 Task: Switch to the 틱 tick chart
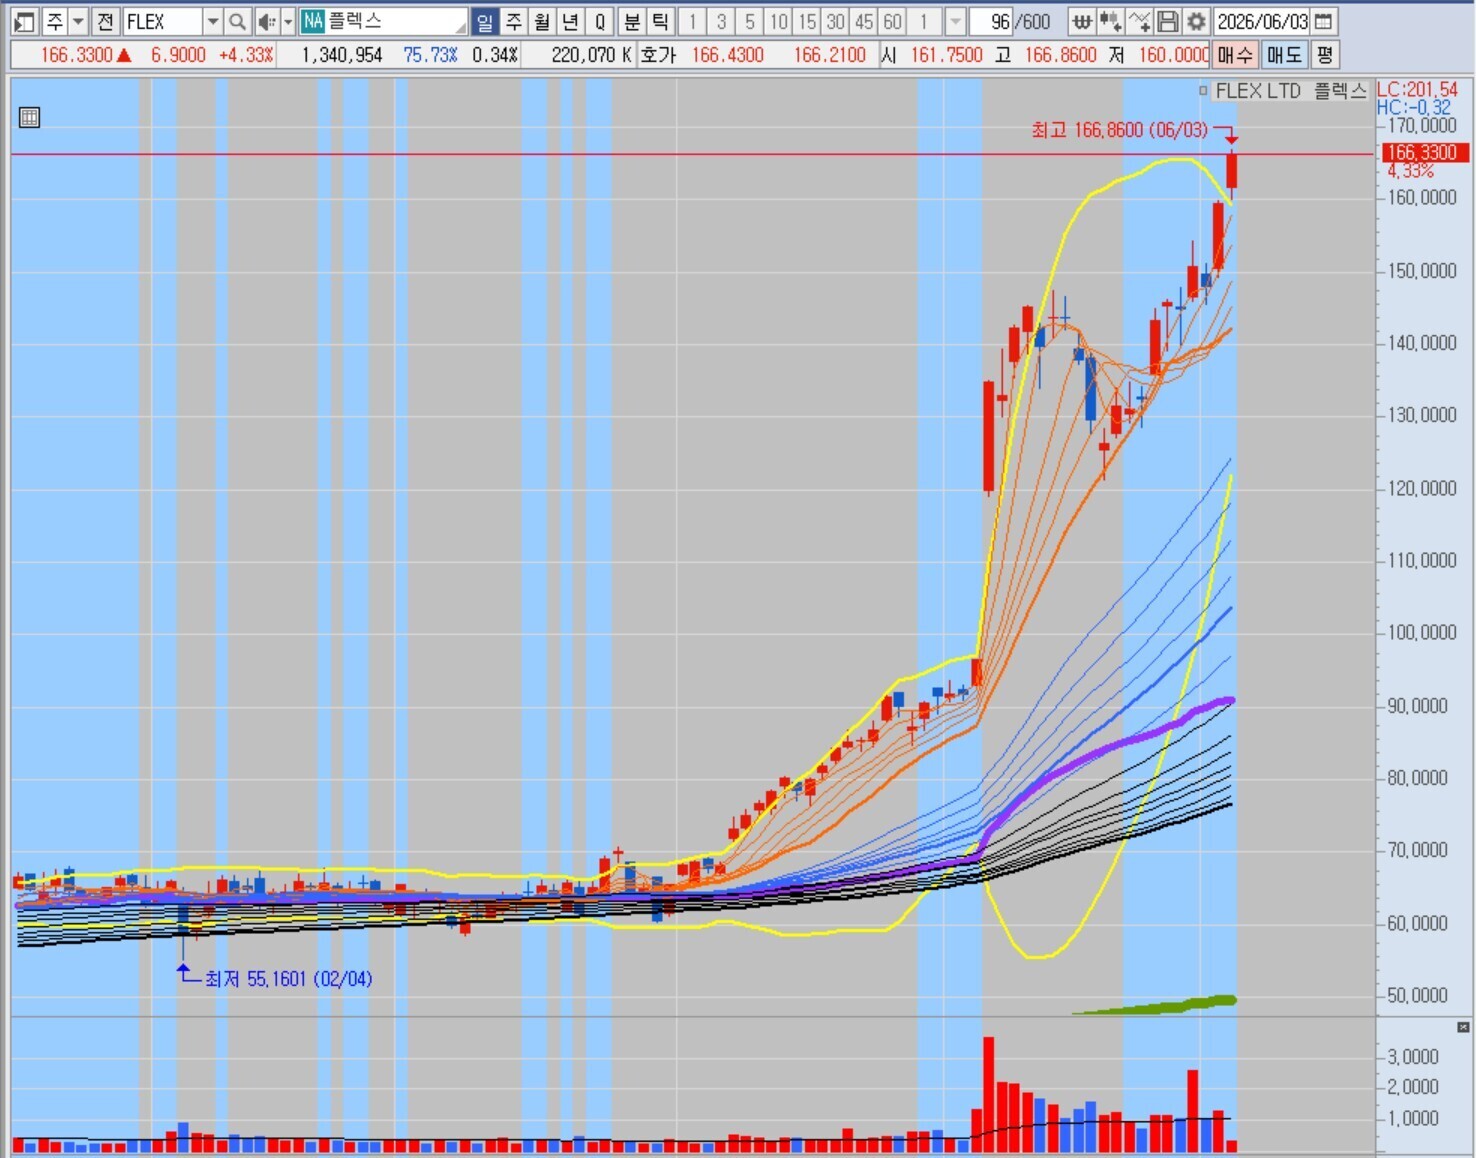click(x=660, y=21)
